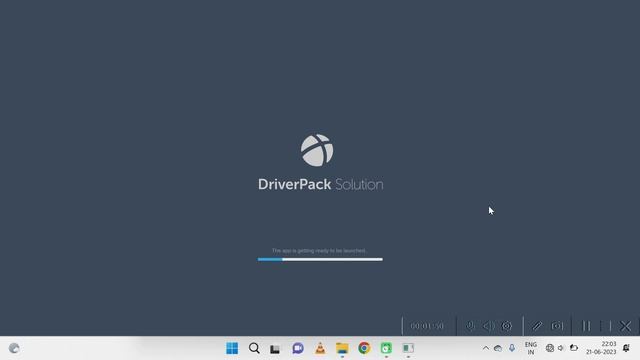Open File Explorer from the taskbar
This screenshot has width=640, height=360.
342,348
